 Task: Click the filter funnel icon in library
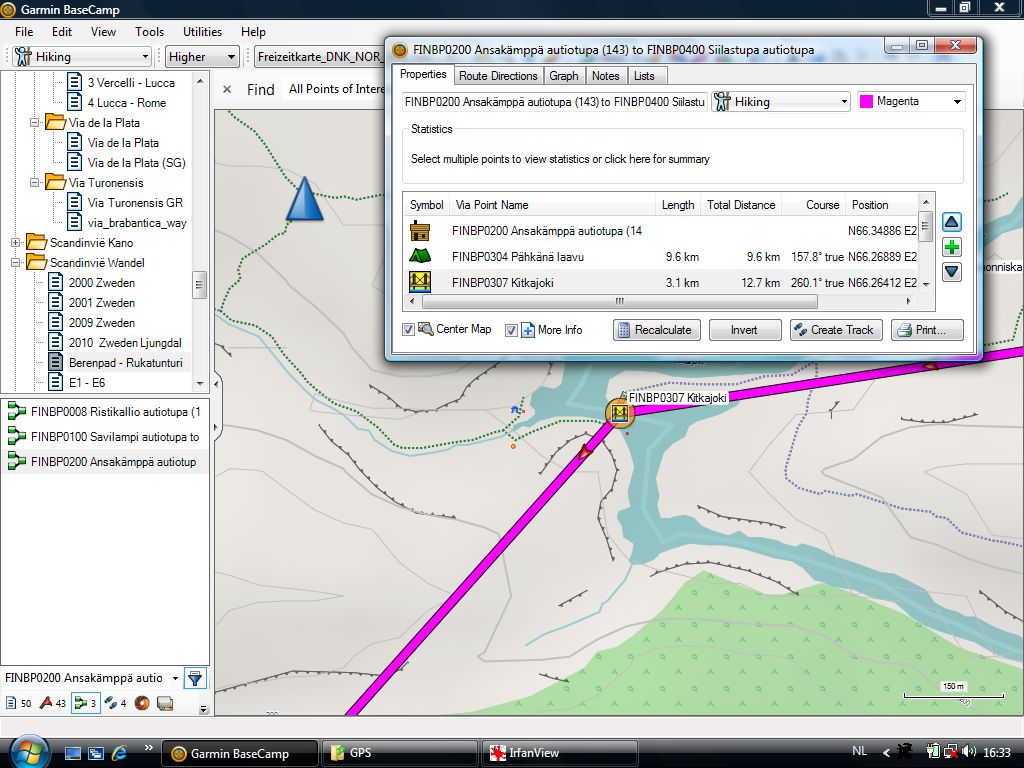pyautogui.click(x=195, y=678)
